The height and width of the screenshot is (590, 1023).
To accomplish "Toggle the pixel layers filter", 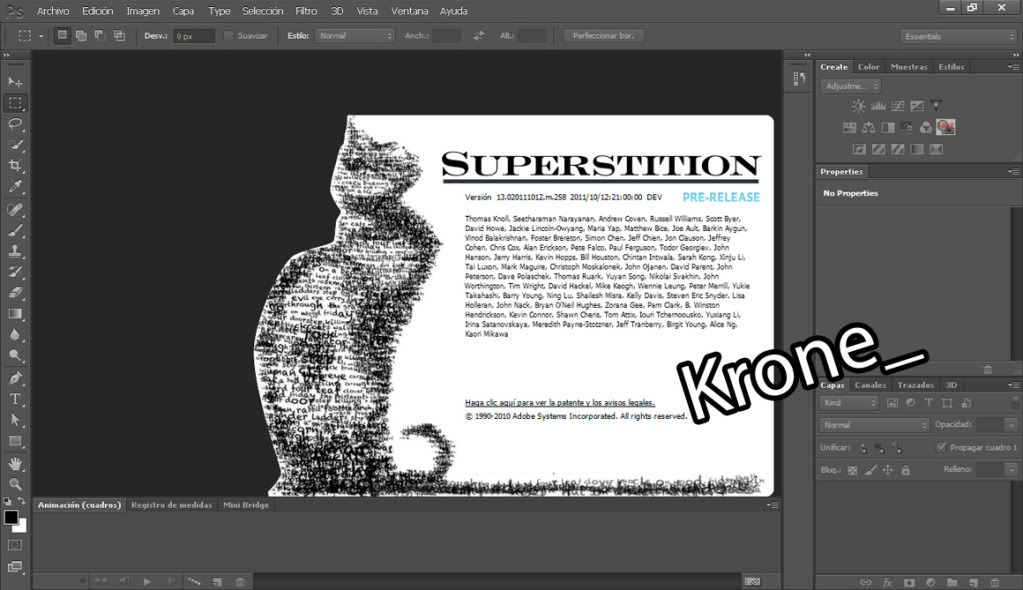I will [x=892, y=403].
